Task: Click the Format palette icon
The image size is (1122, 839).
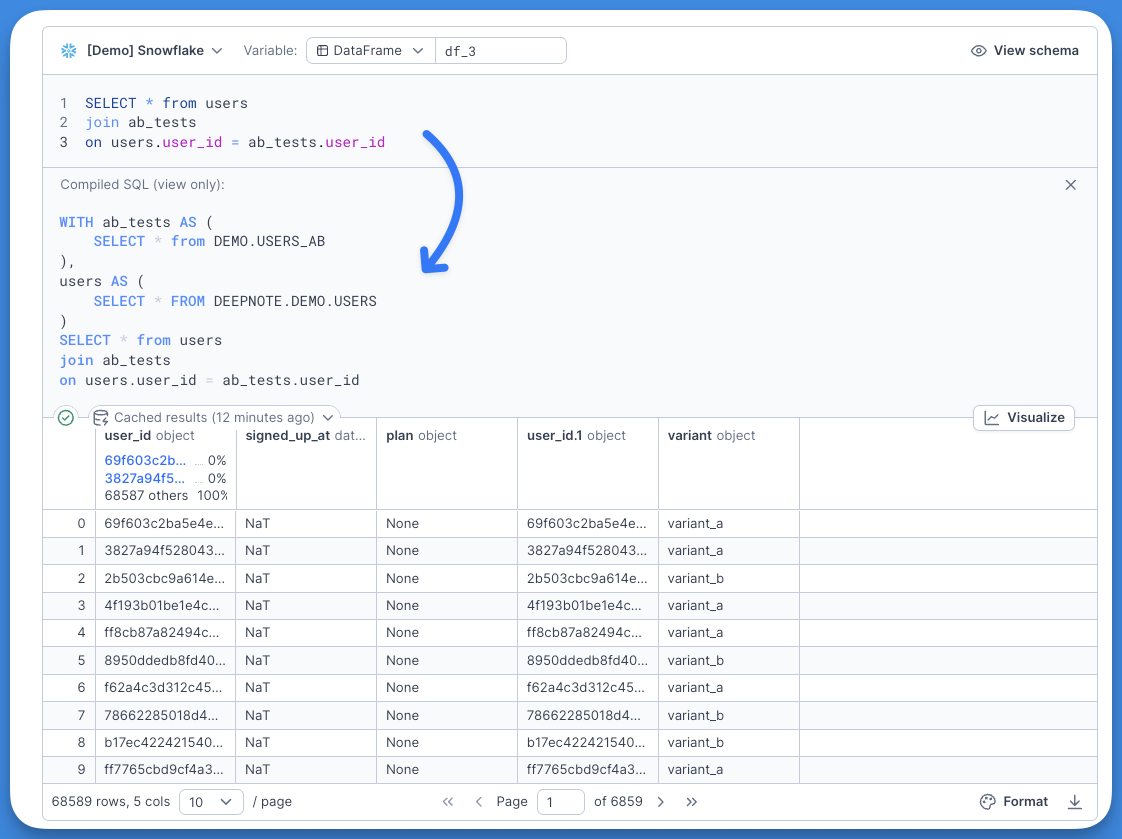Action: tap(987, 802)
